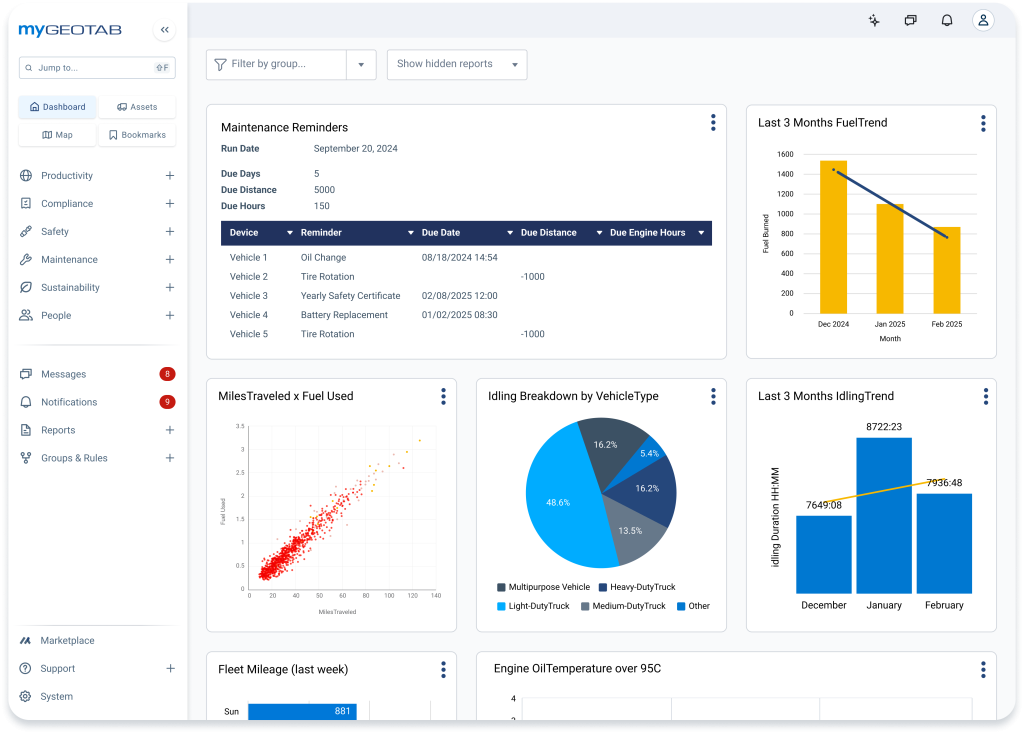Open the Filter by group dropdown arrow

(361, 65)
